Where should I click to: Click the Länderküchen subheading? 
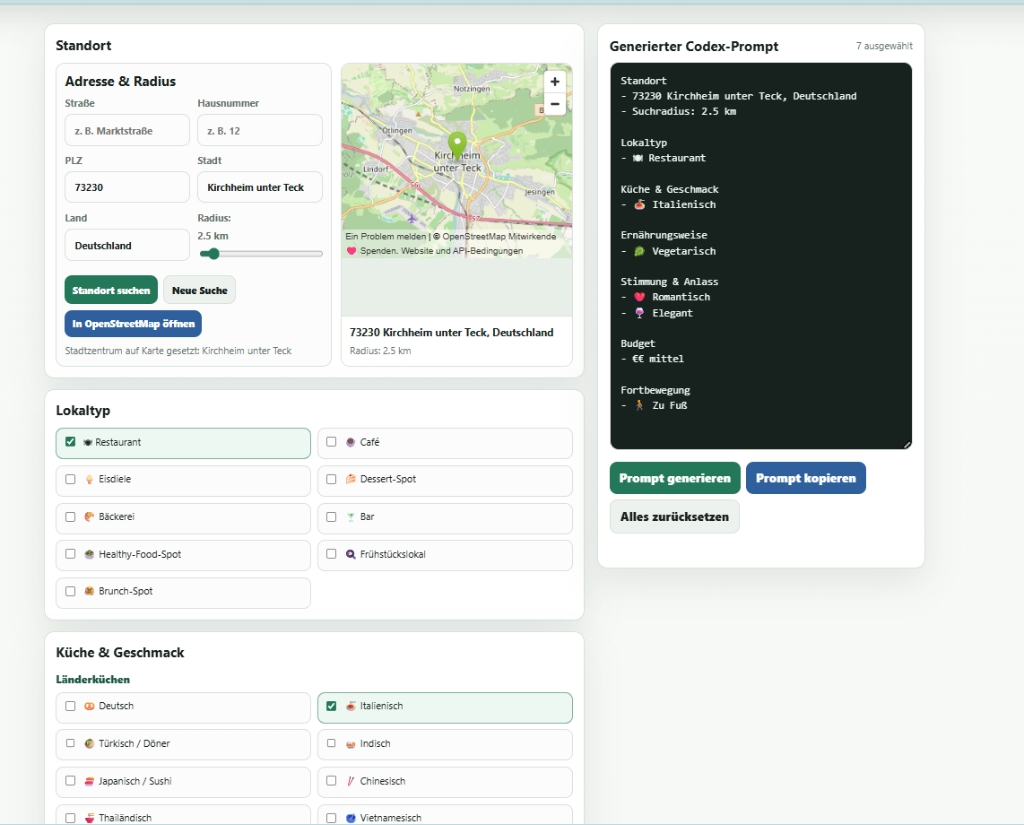(x=93, y=679)
